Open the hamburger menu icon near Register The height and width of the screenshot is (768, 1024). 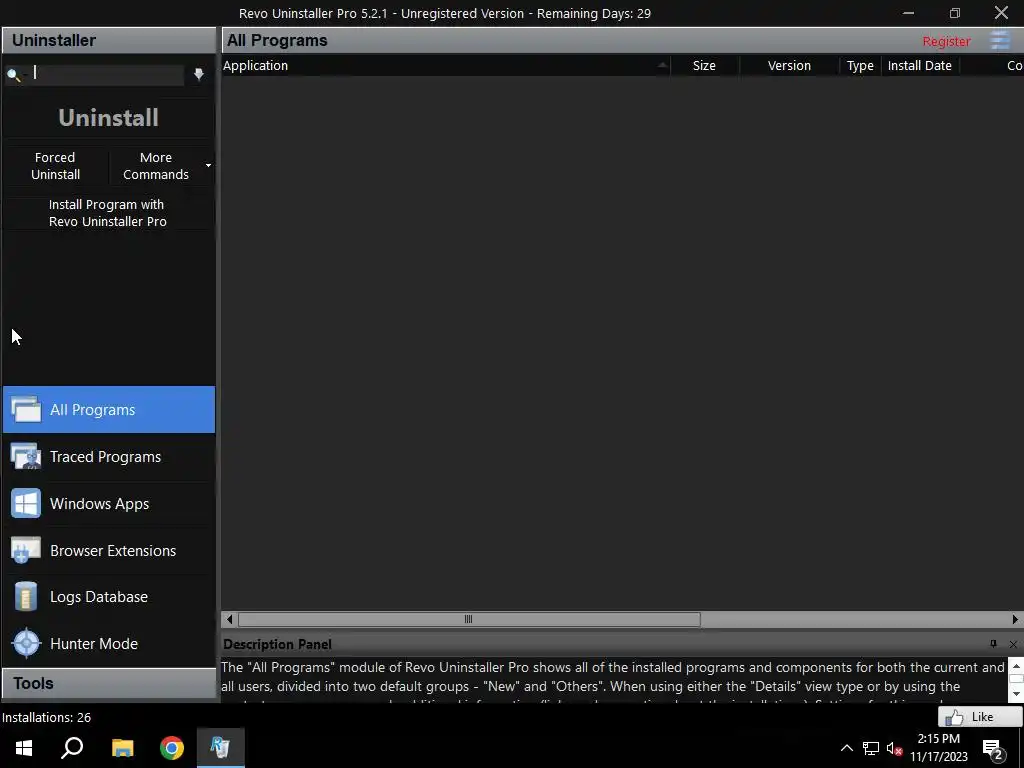click(x=1000, y=40)
